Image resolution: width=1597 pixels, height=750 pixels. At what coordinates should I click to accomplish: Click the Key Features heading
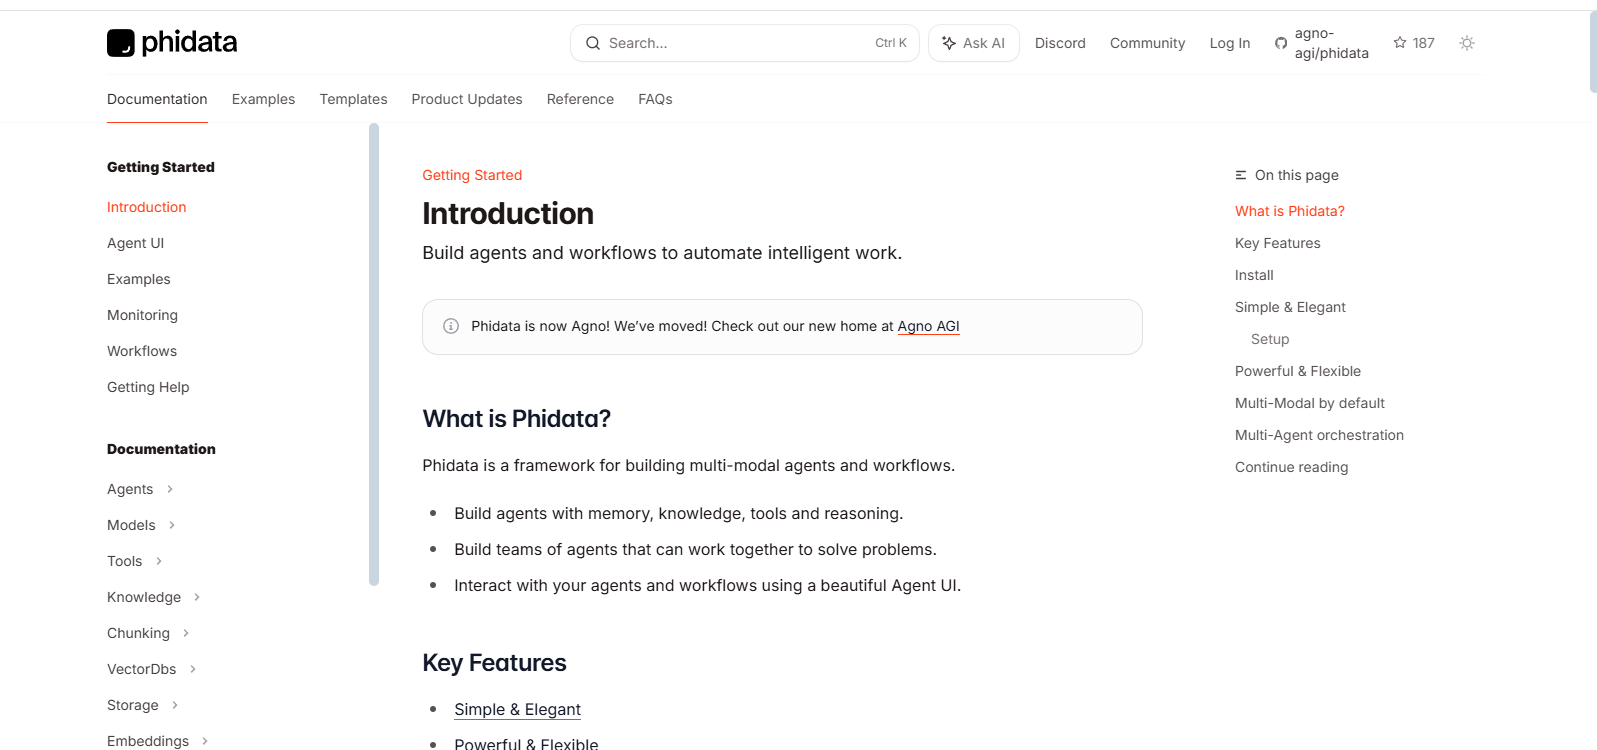[x=494, y=663]
